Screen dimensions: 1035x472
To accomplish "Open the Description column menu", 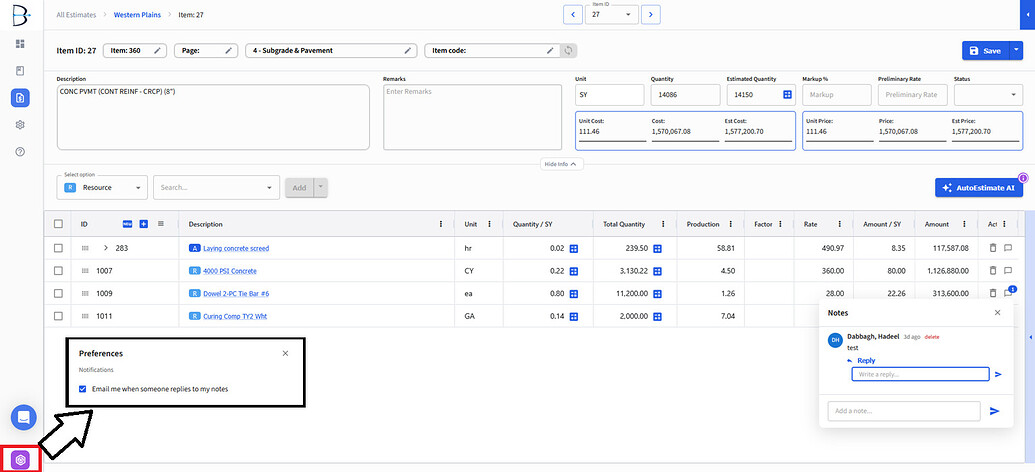I will click(x=441, y=224).
